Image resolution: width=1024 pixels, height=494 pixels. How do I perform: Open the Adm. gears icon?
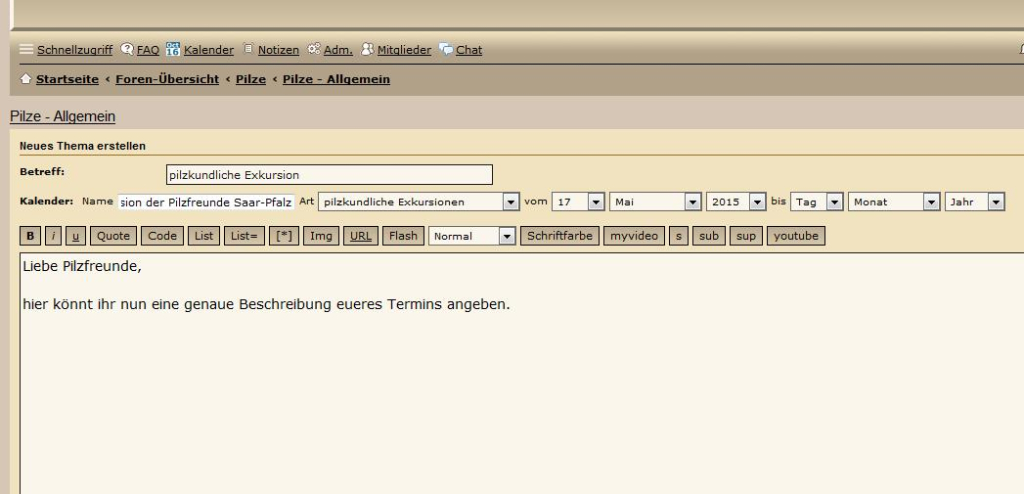(313, 50)
